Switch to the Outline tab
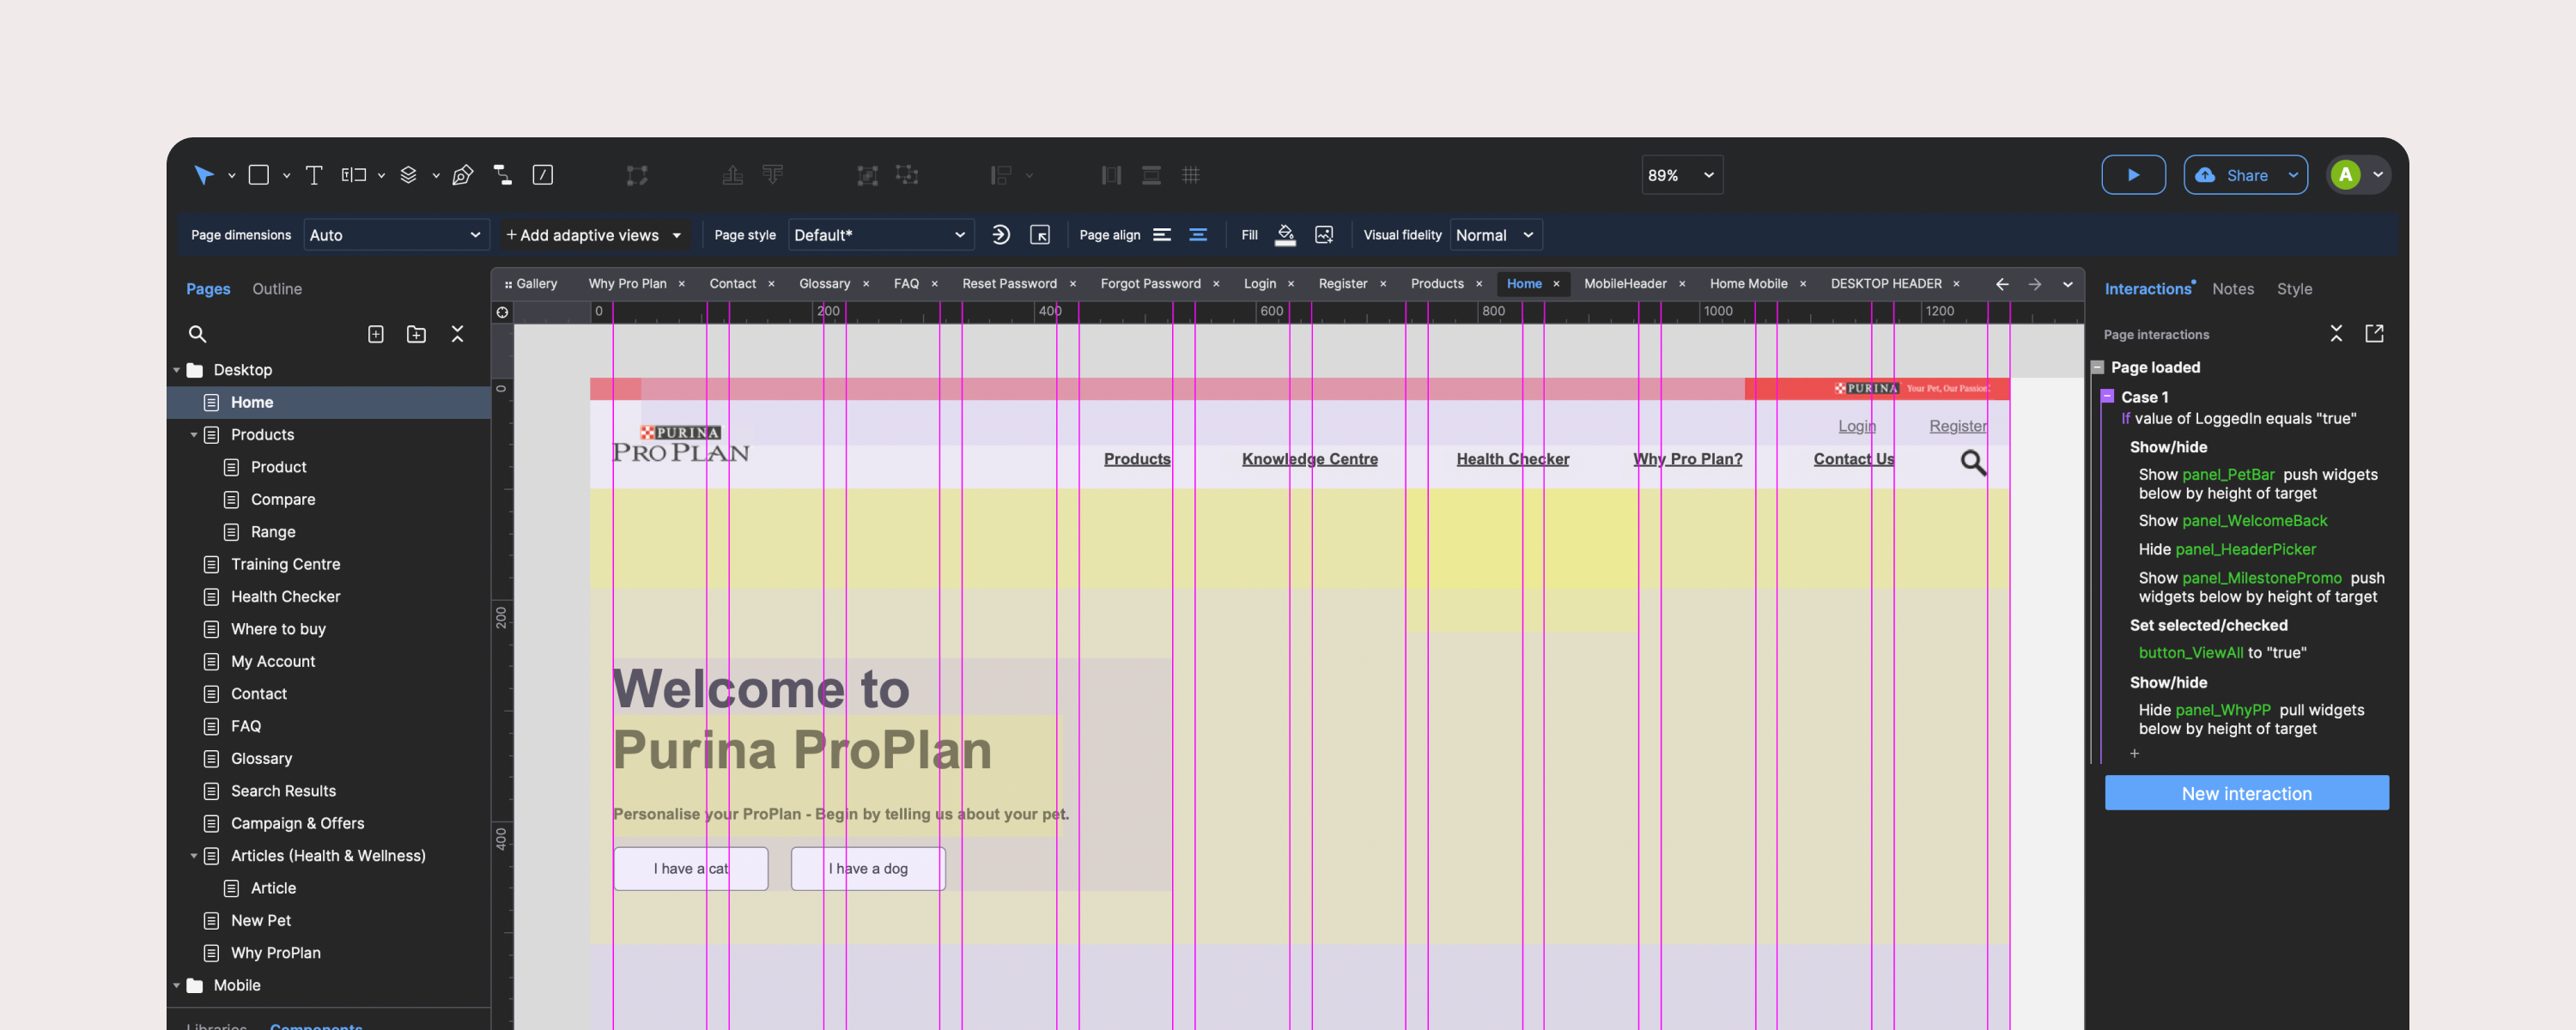This screenshot has width=2576, height=1030. tap(277, 289)
